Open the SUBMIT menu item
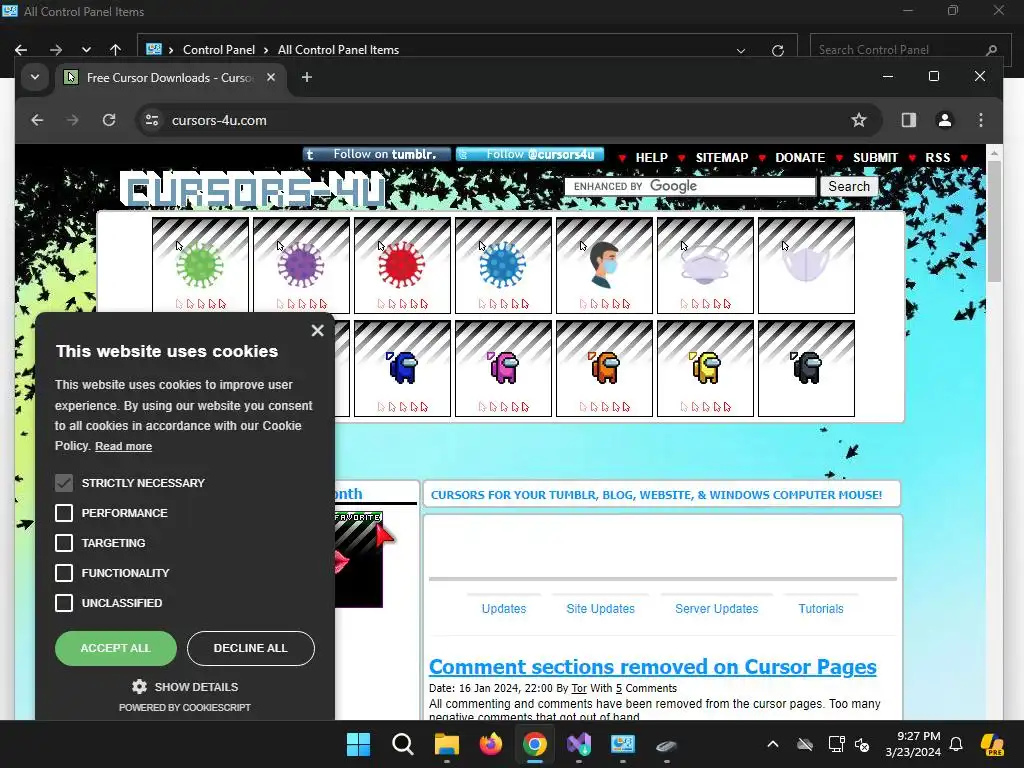 pos(875,157)
